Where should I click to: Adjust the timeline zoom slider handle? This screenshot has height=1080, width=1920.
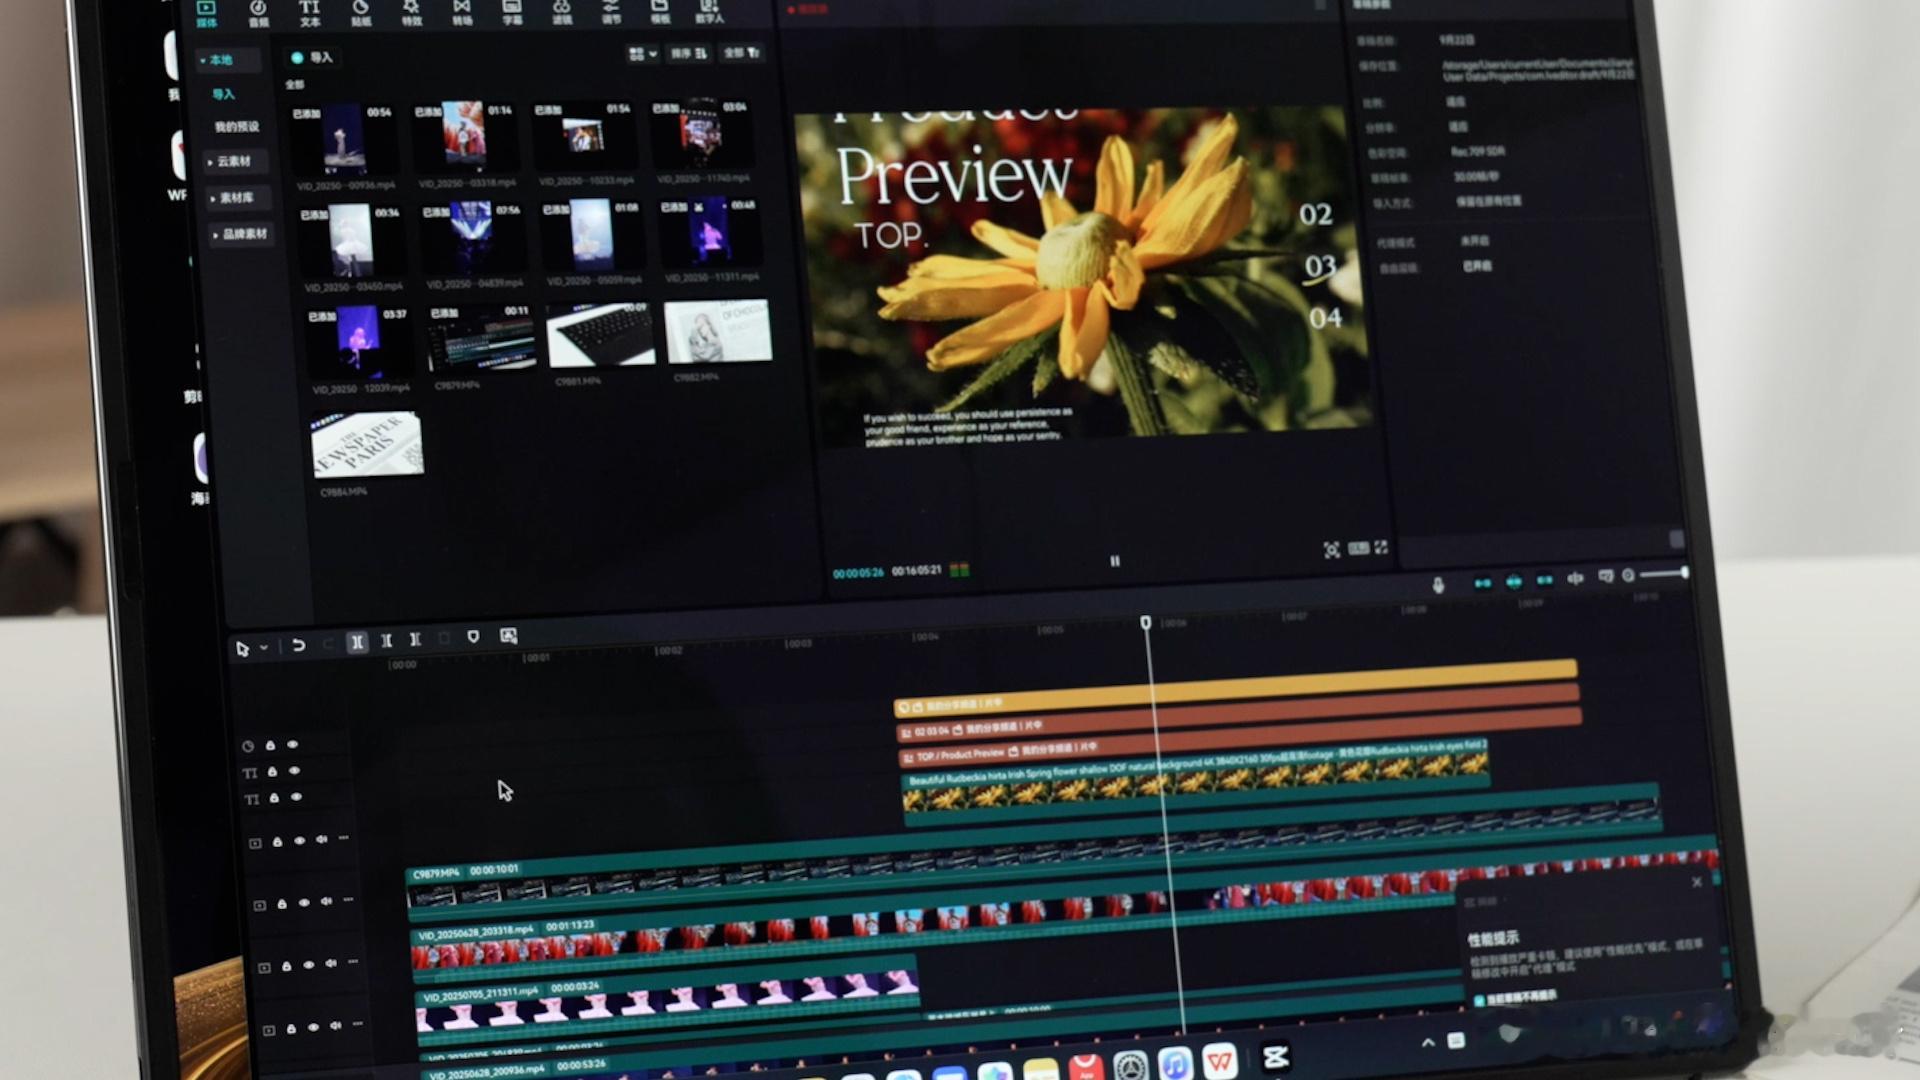click(x=1684, y=572)
